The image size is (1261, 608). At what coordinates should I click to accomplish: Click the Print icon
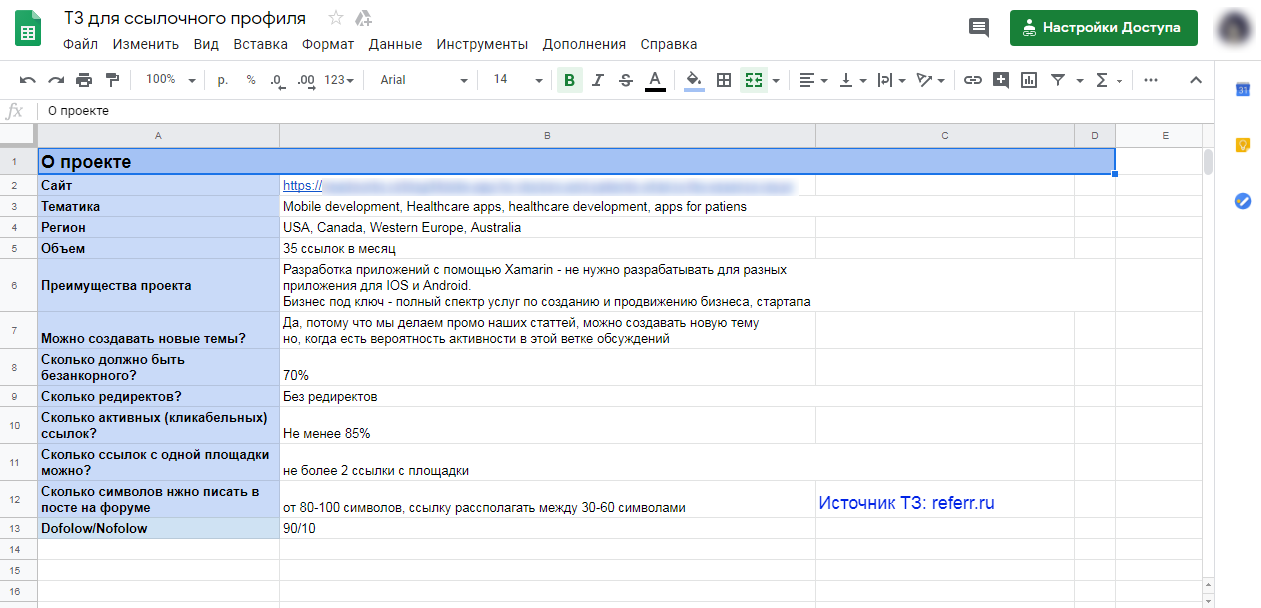[84, 80]
